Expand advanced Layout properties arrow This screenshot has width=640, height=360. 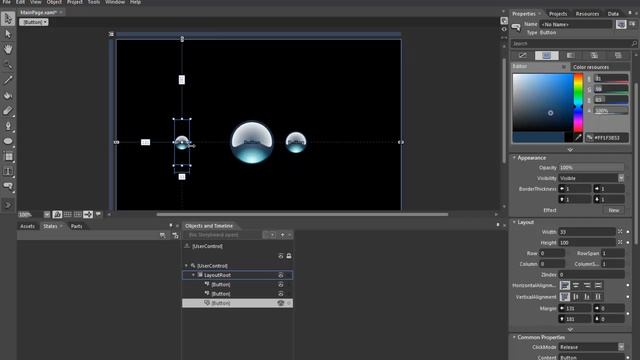(x=570, y=329)
